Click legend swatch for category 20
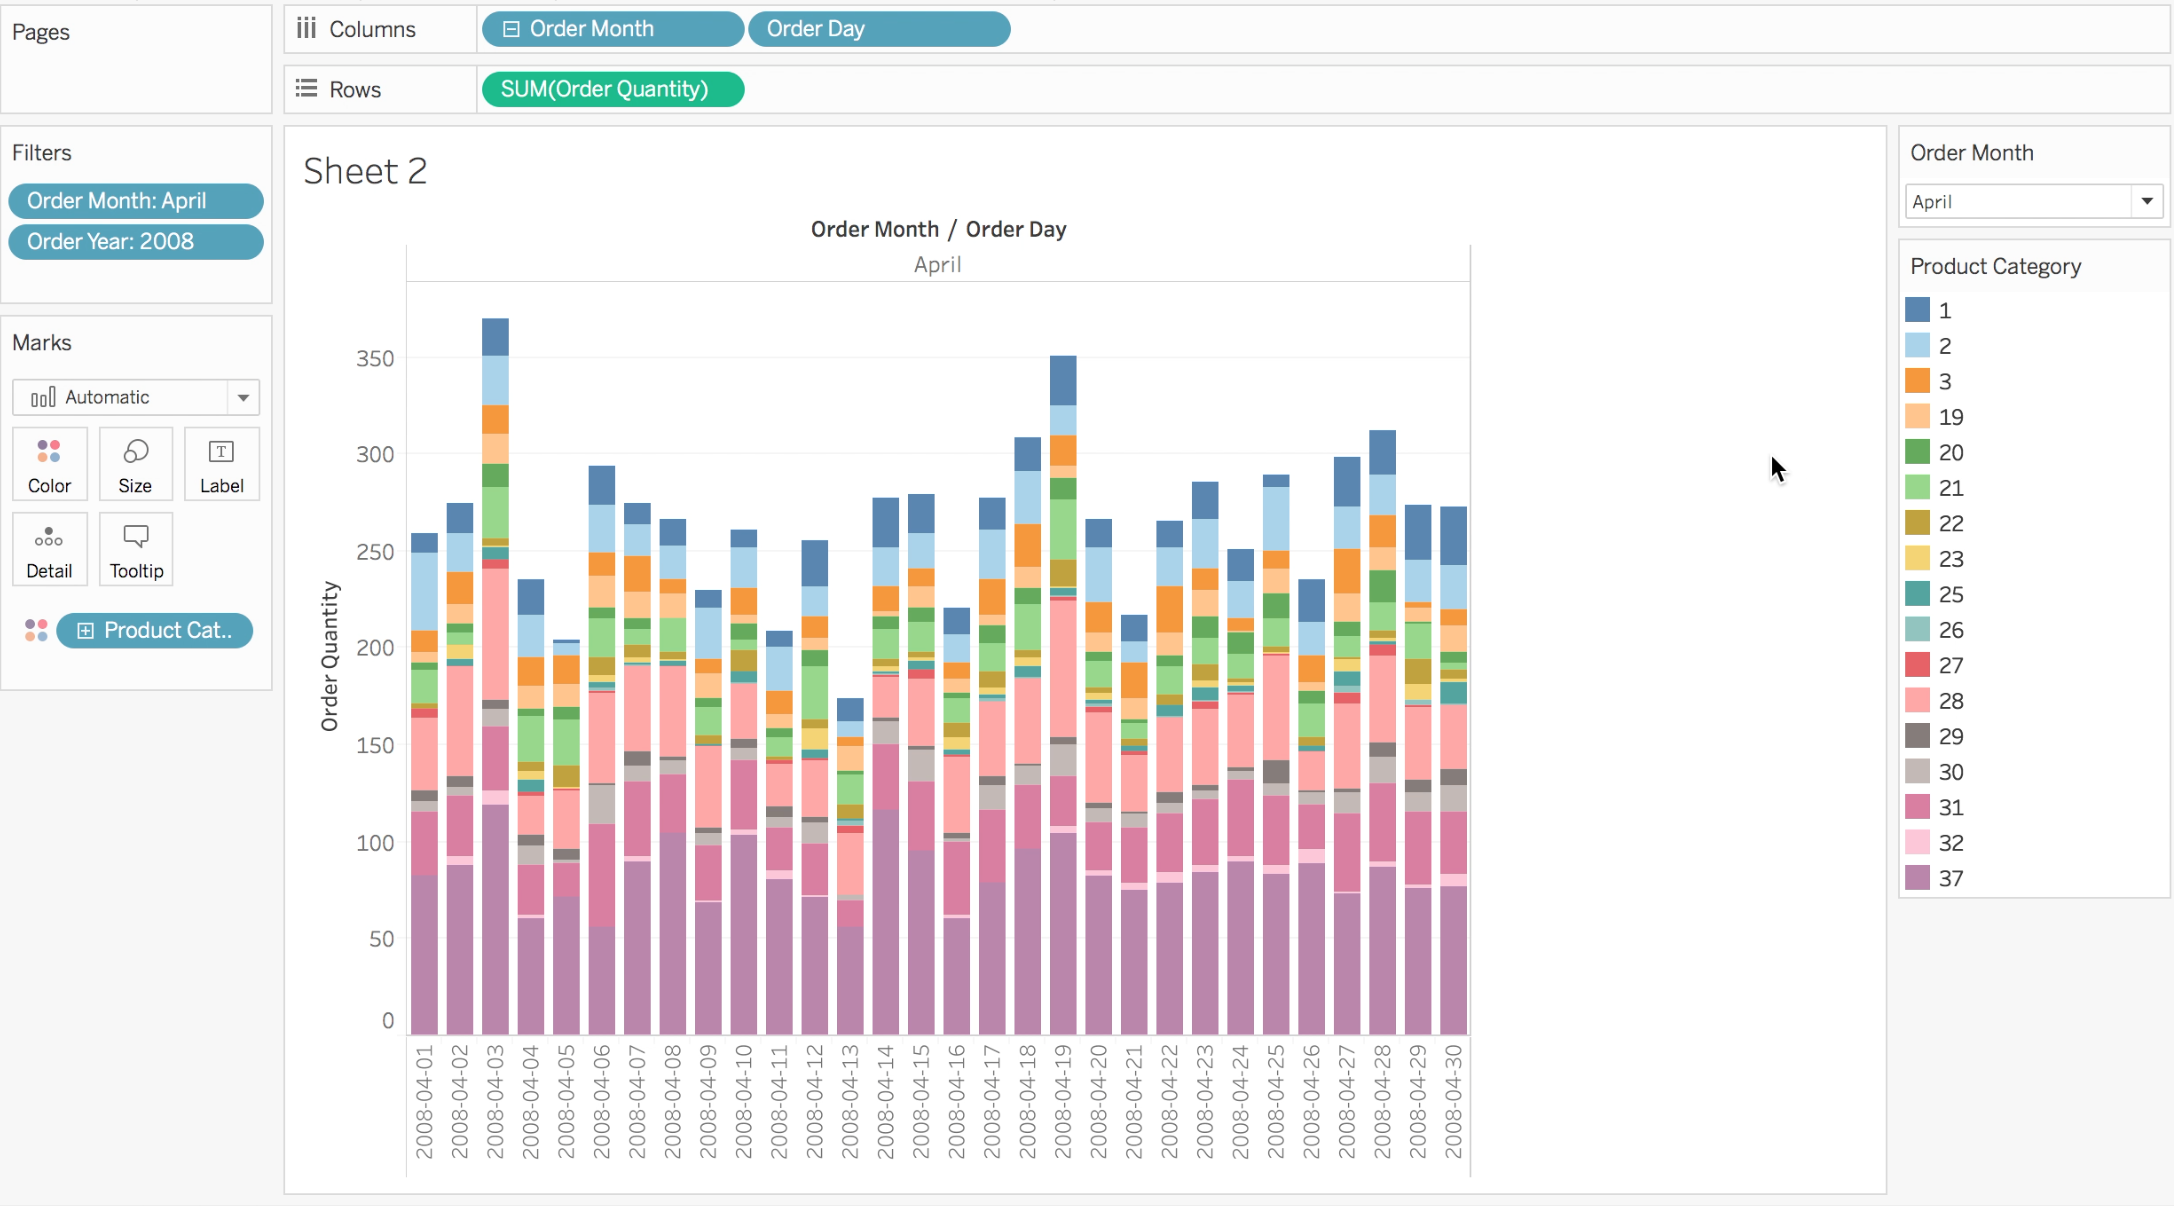 [x=1917, y=452]
